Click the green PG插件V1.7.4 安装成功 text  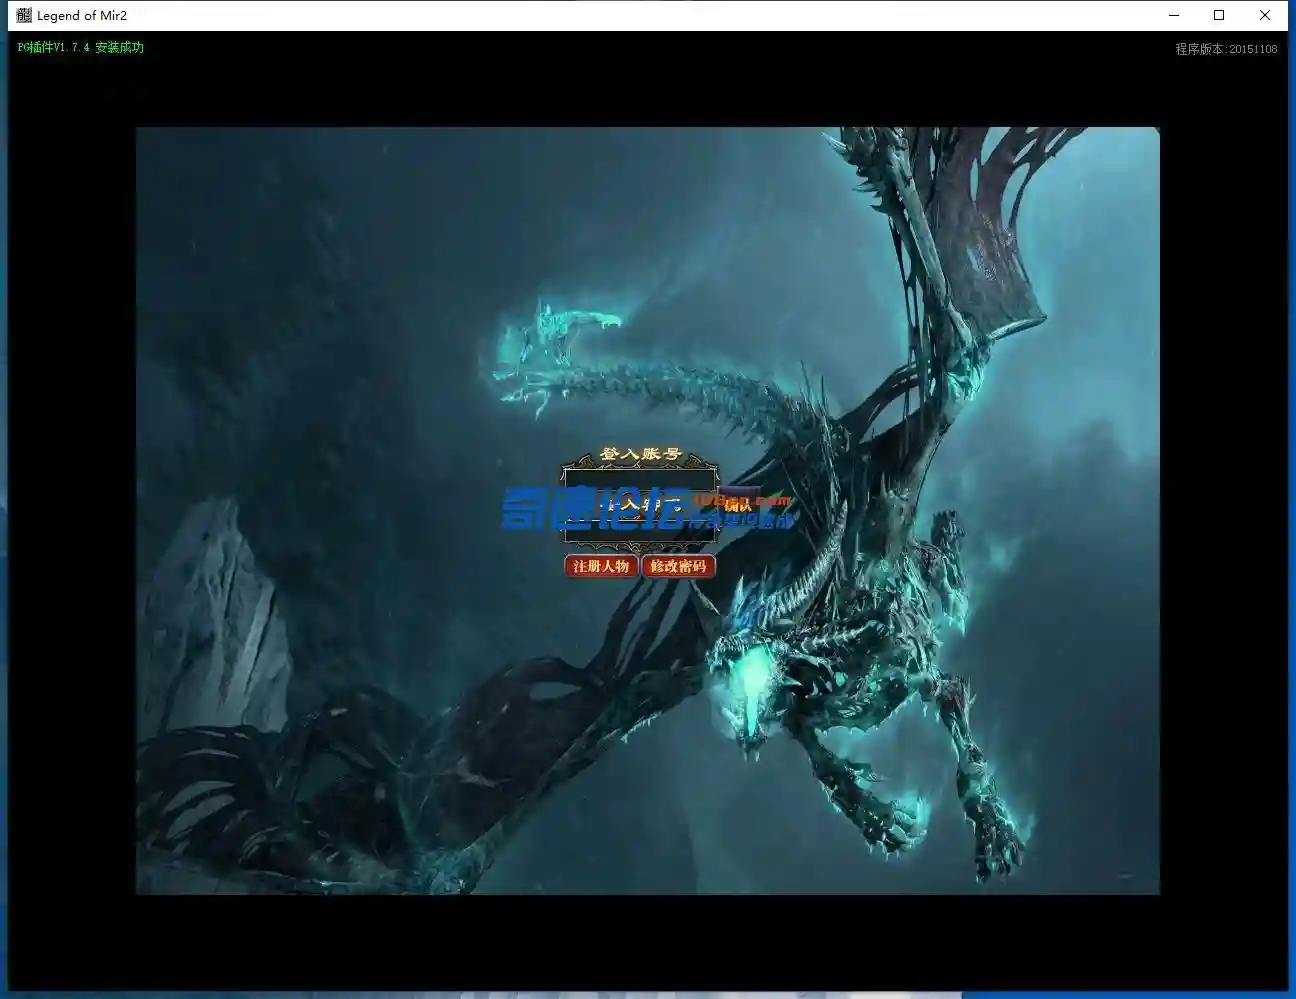[81, 47]
